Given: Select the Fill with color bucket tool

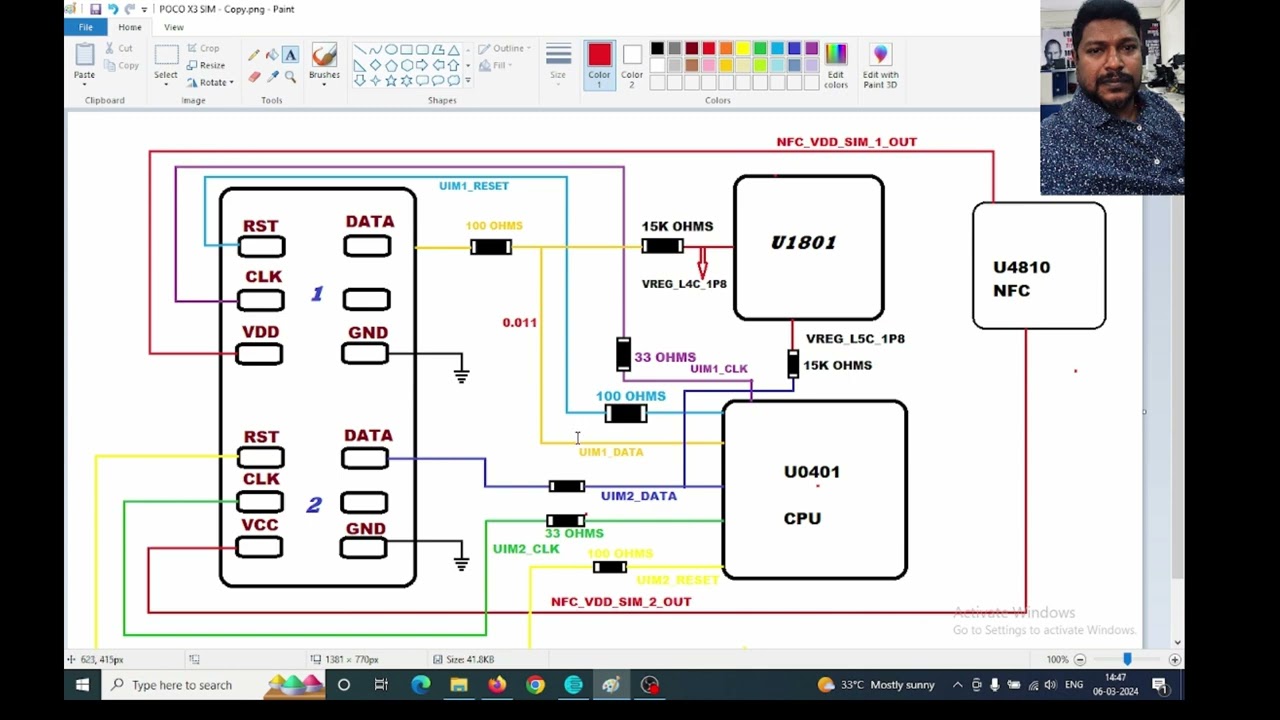Looking at the screenshot, I should click(x=272, y=55).
